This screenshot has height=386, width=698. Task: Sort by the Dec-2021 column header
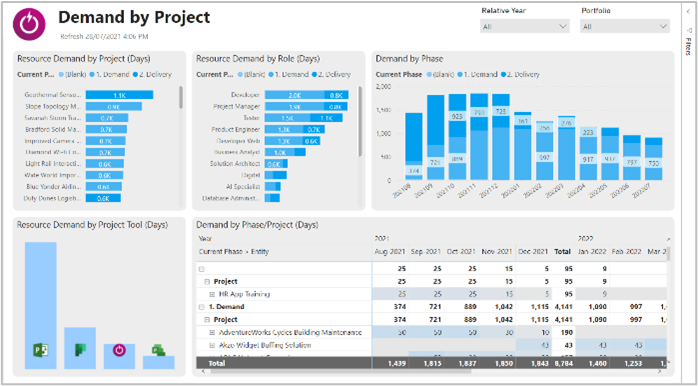(533, 252)
